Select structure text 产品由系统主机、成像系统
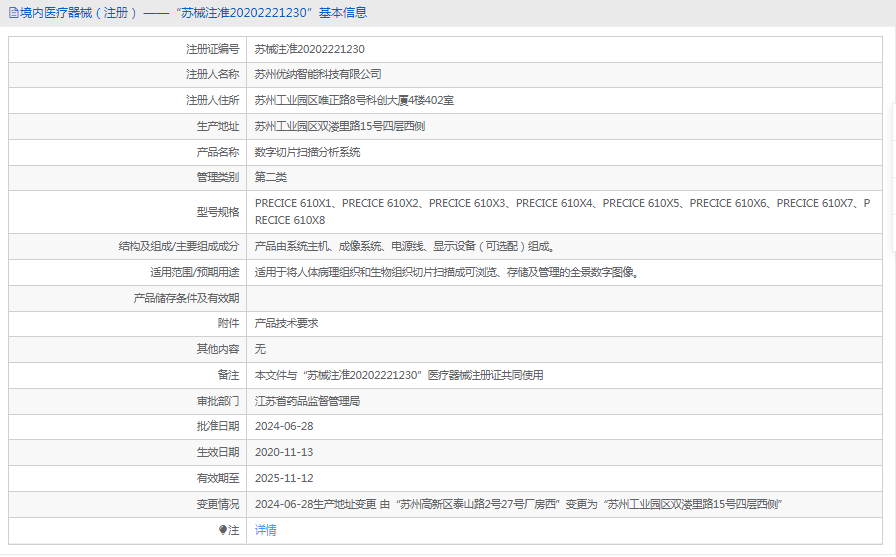 (x=405, y=246)
